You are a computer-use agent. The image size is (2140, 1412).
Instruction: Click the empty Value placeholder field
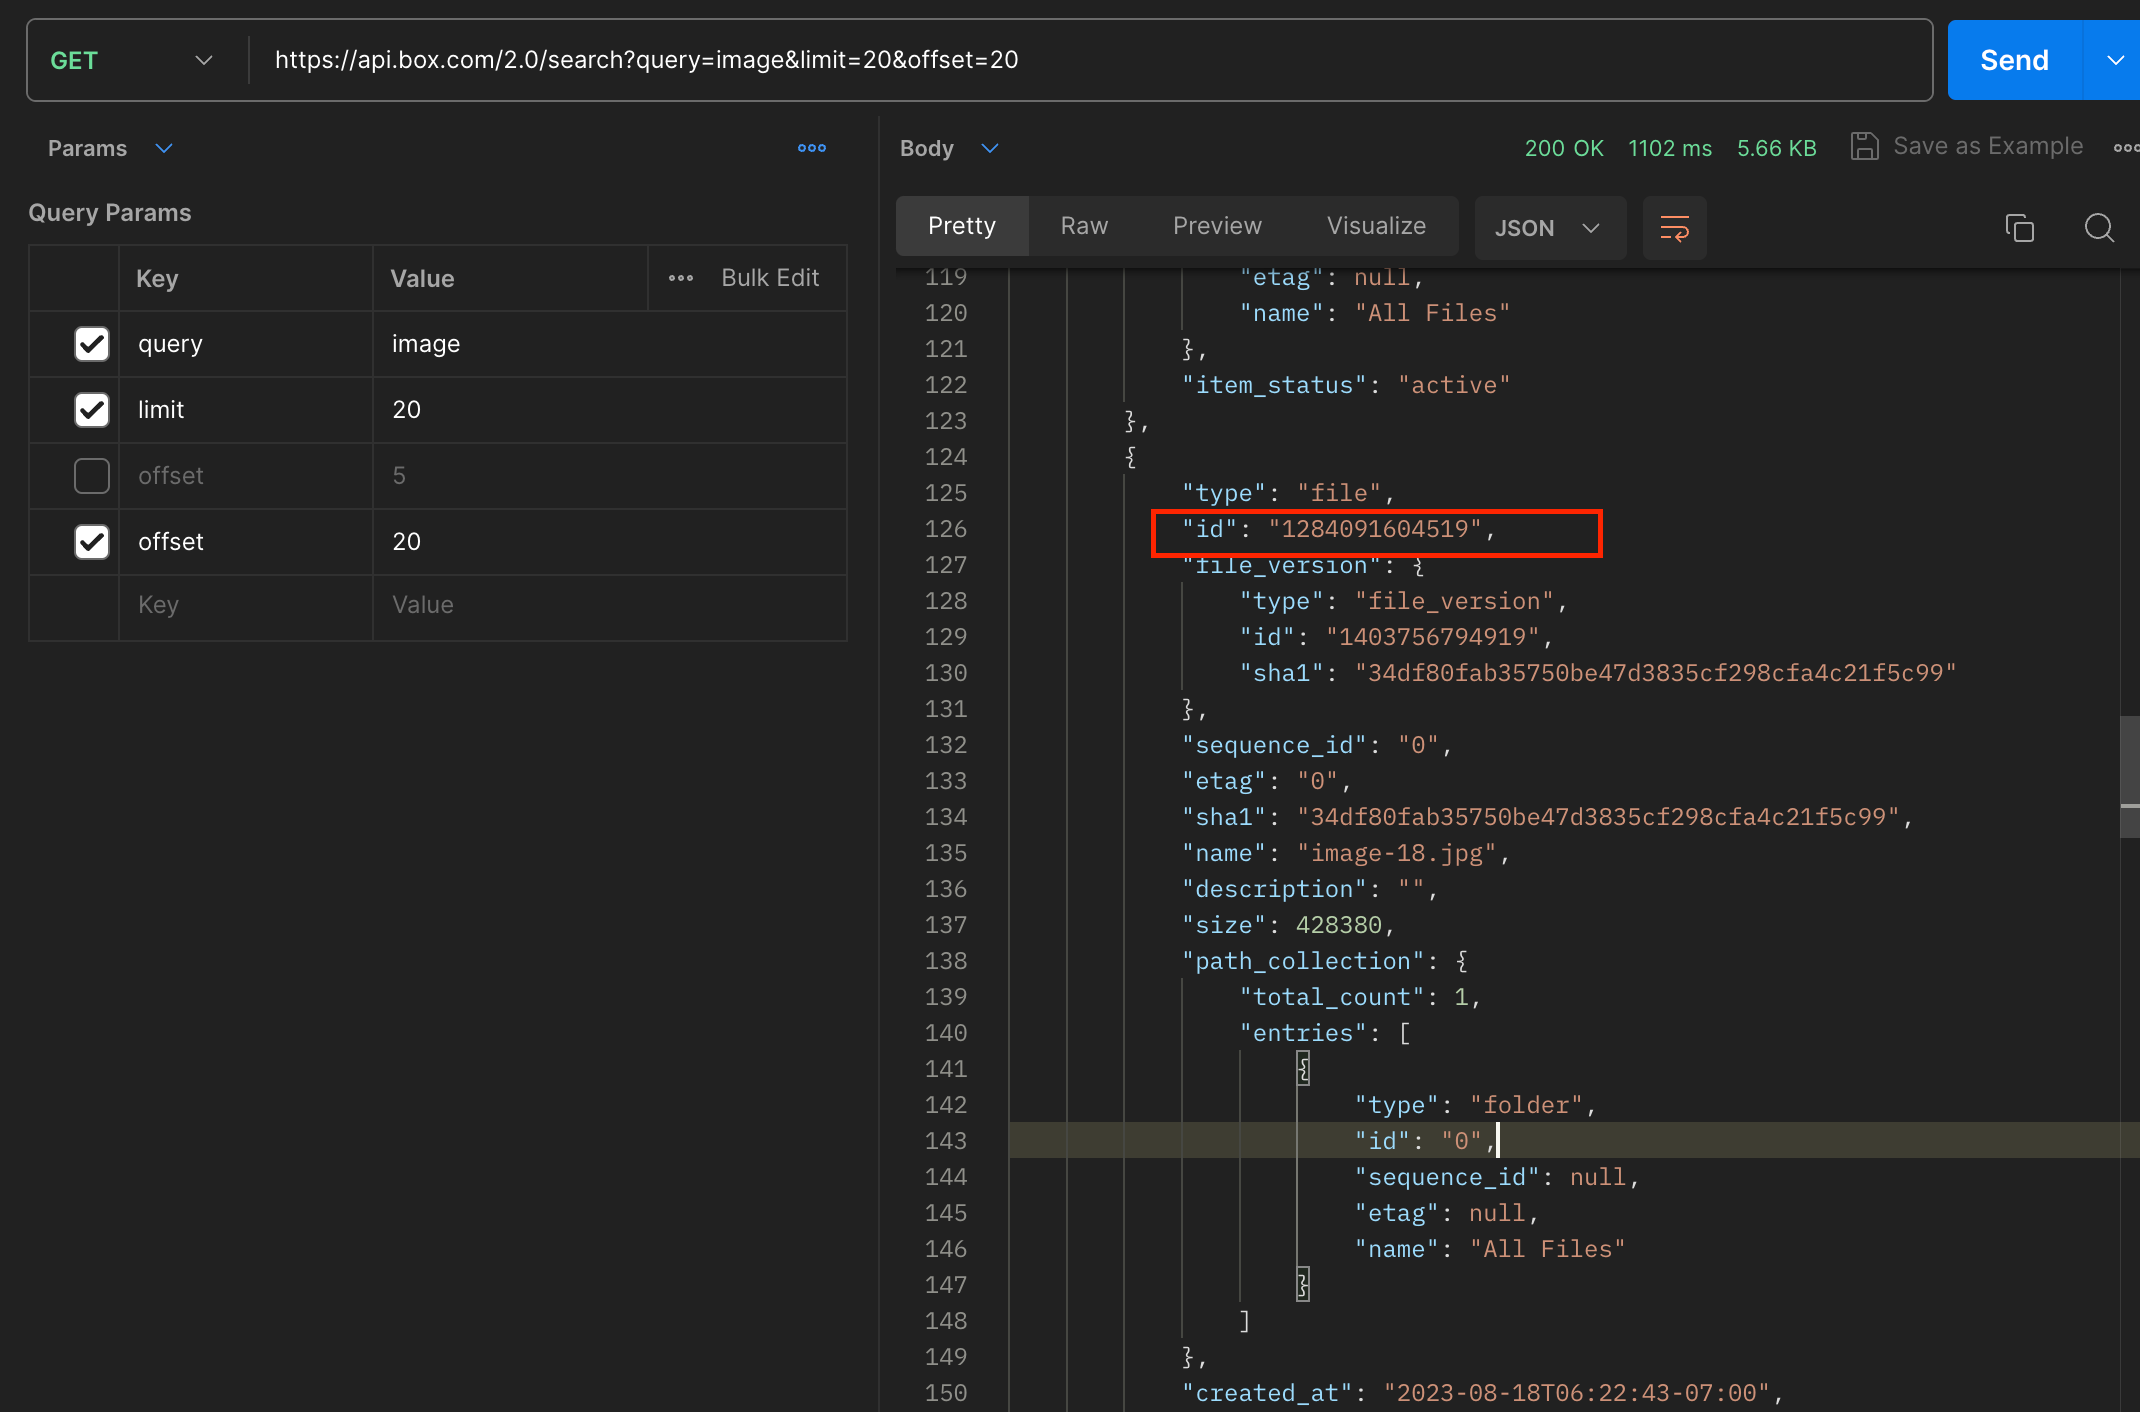pyautogui.click(x=610, y=605)
